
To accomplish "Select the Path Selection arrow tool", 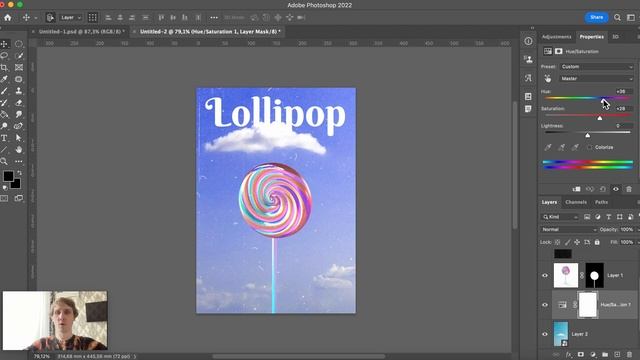I will pyautogui.click(x=19, y=138).
